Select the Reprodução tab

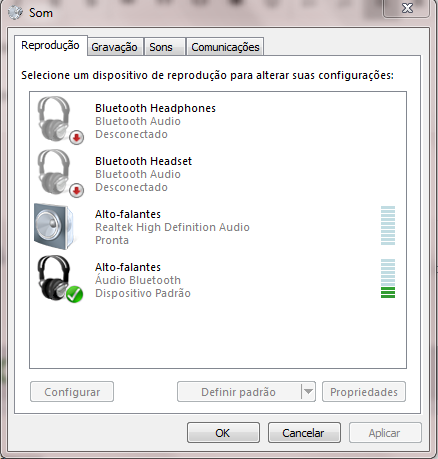(x=50, y=45)
